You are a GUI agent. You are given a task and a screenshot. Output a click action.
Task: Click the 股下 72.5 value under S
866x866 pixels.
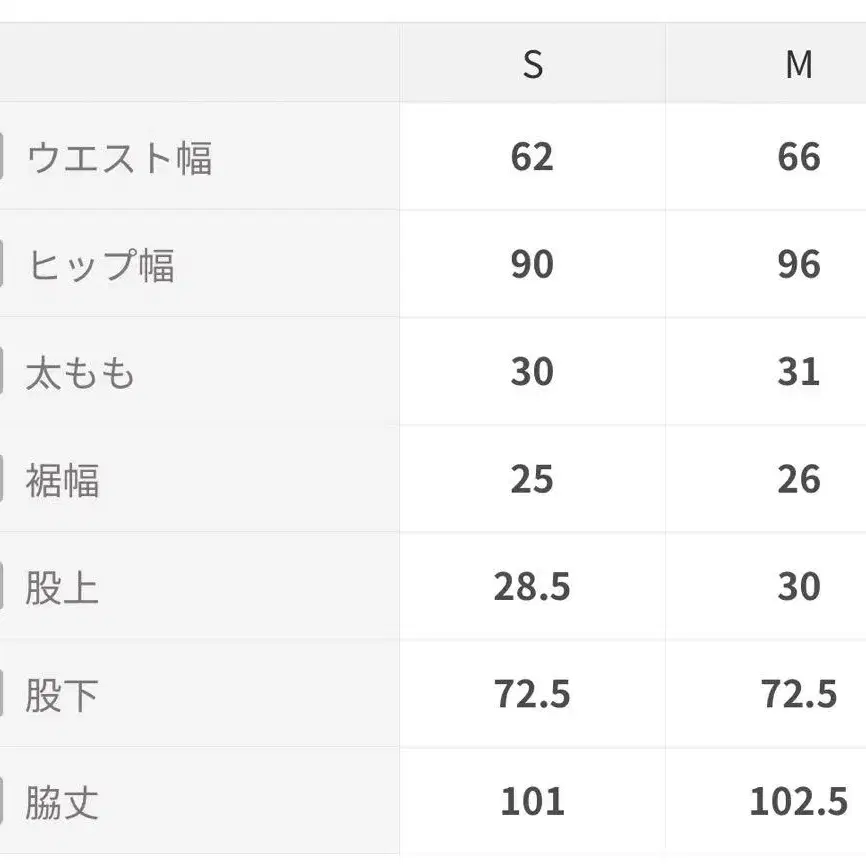[531, 693]
